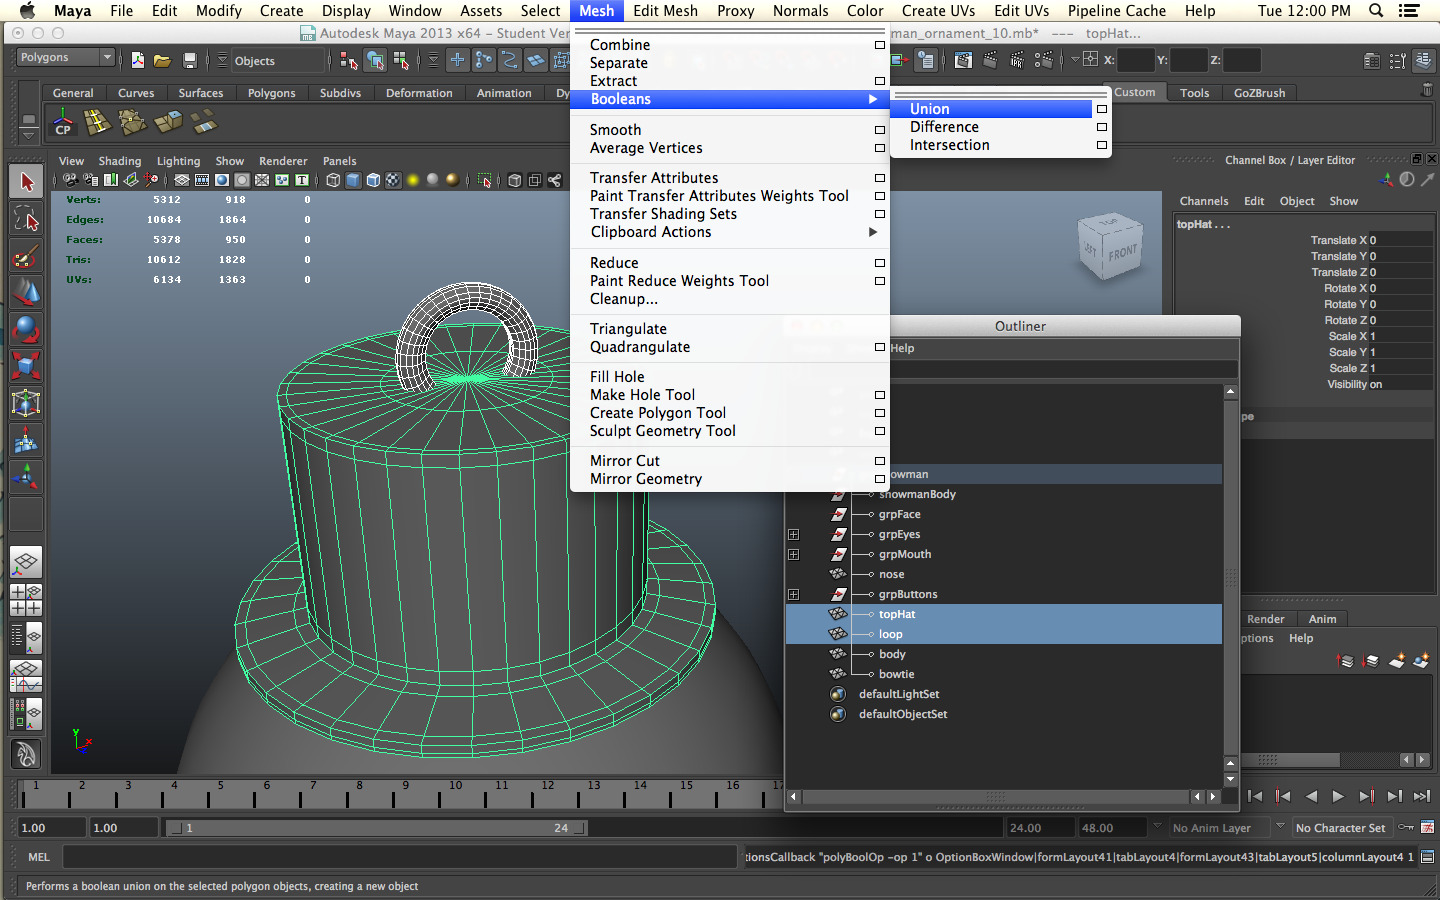Activate the Lasso select tool
This screenshot has height=900, width=1440.
[26, 218]
